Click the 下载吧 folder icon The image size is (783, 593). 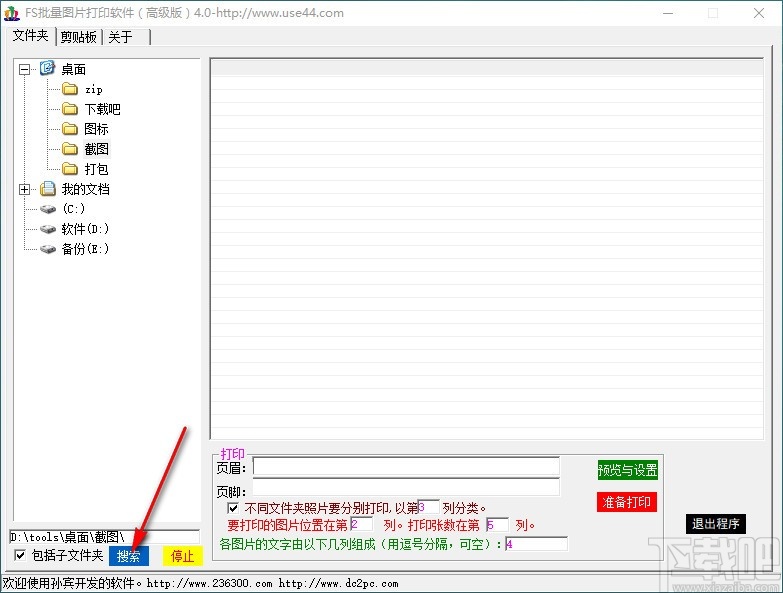click(x=70, y=109)
